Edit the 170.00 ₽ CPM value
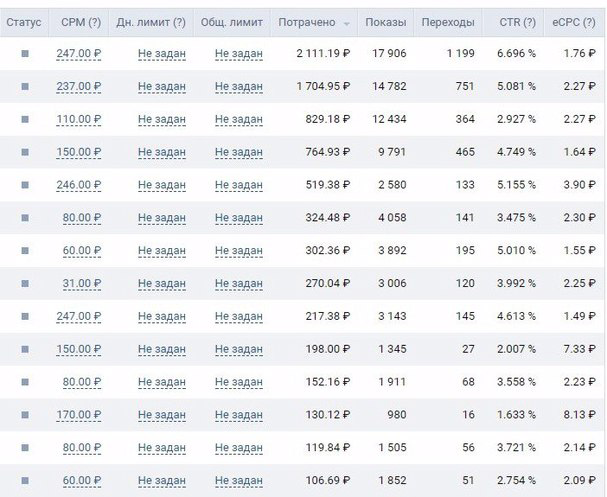This screenshot has width=607, height=497. pos(79,415)
